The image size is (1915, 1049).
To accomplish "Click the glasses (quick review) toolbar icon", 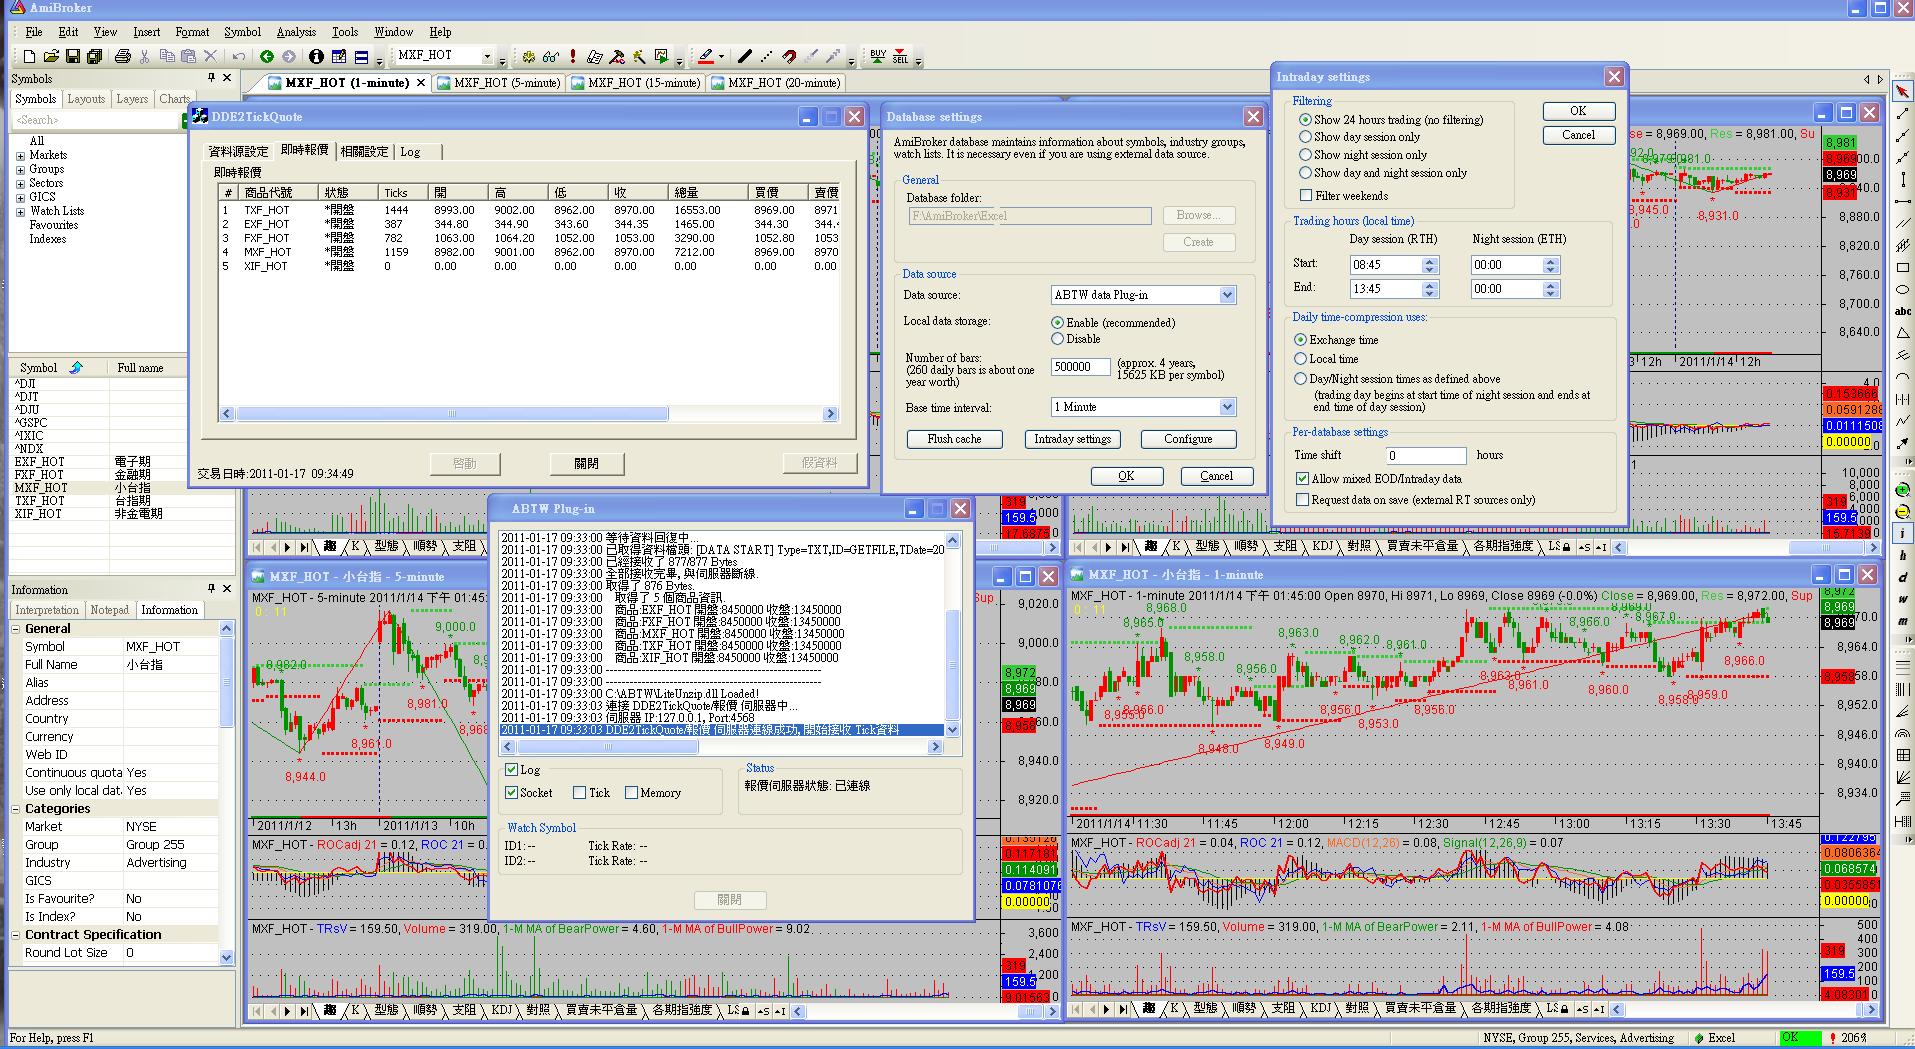I will 550,56.
